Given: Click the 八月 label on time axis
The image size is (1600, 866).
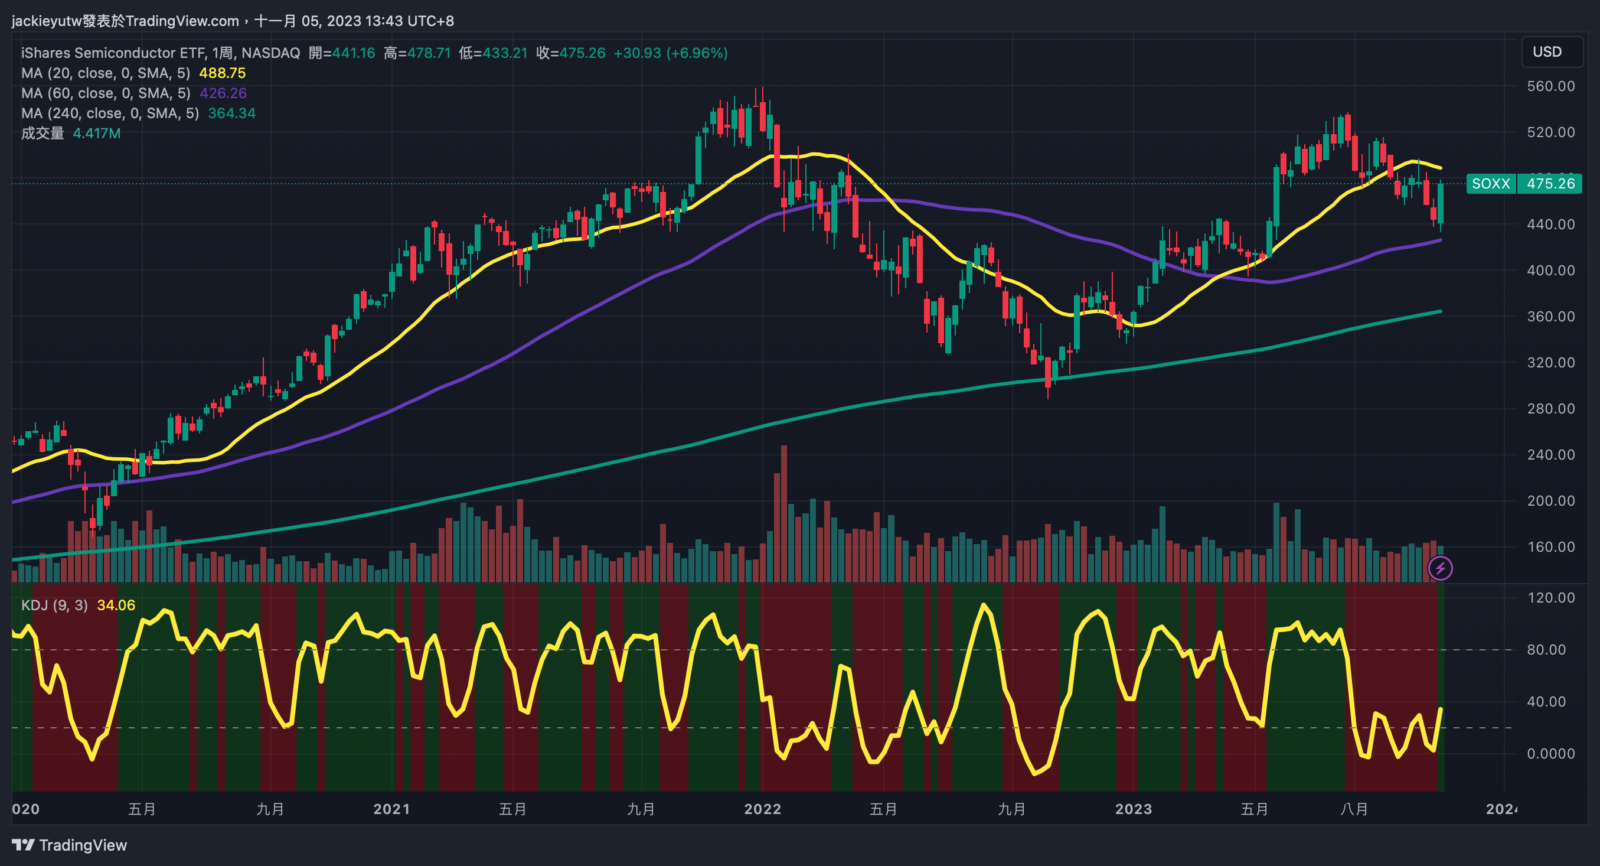Looking at the screenshot, I should [1354, 809].
